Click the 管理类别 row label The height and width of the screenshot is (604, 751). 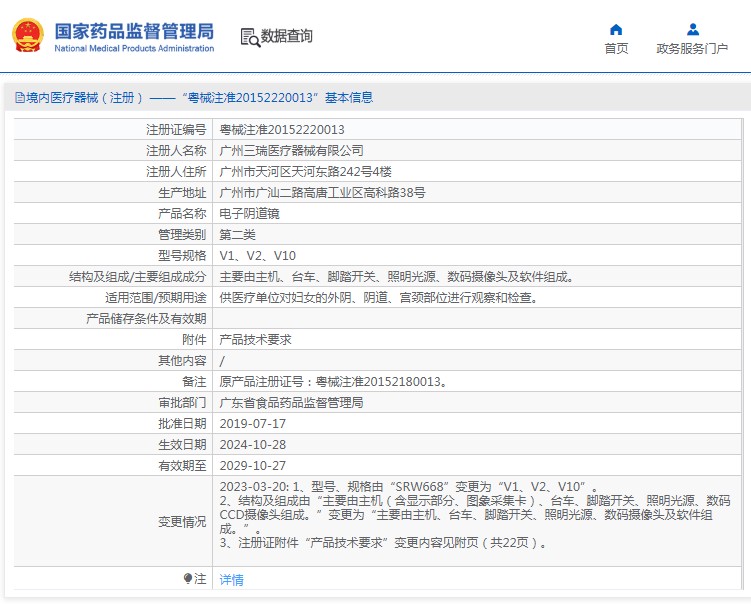click(x=182, y=235)
